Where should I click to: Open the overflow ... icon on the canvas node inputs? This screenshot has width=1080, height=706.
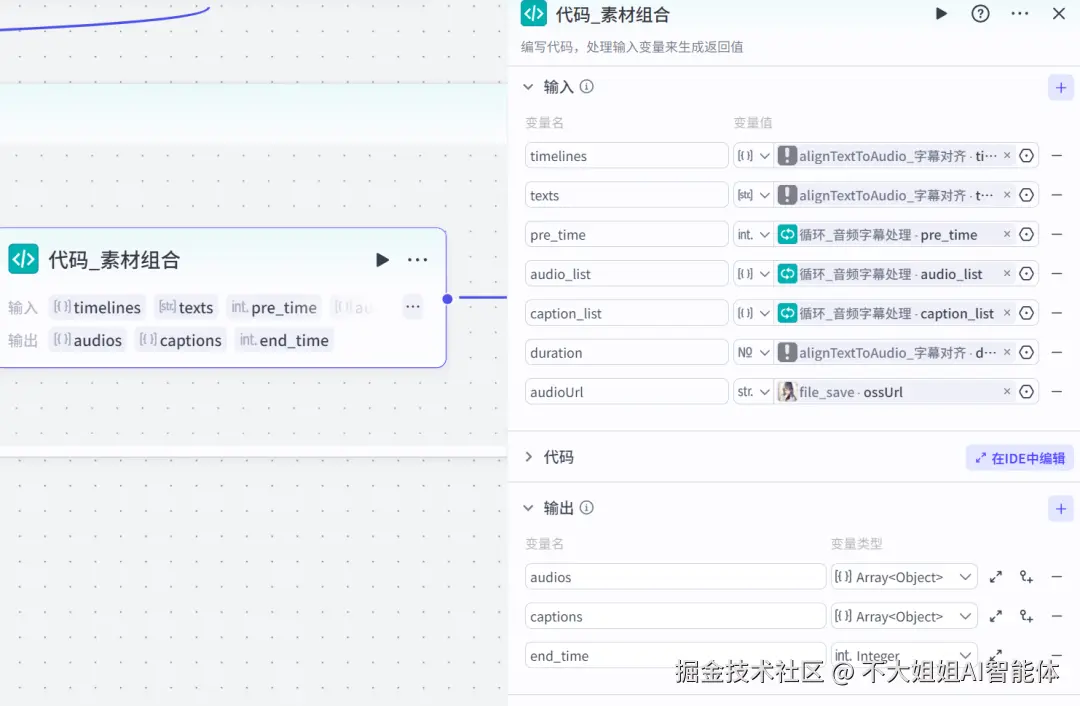pos(412,307)
